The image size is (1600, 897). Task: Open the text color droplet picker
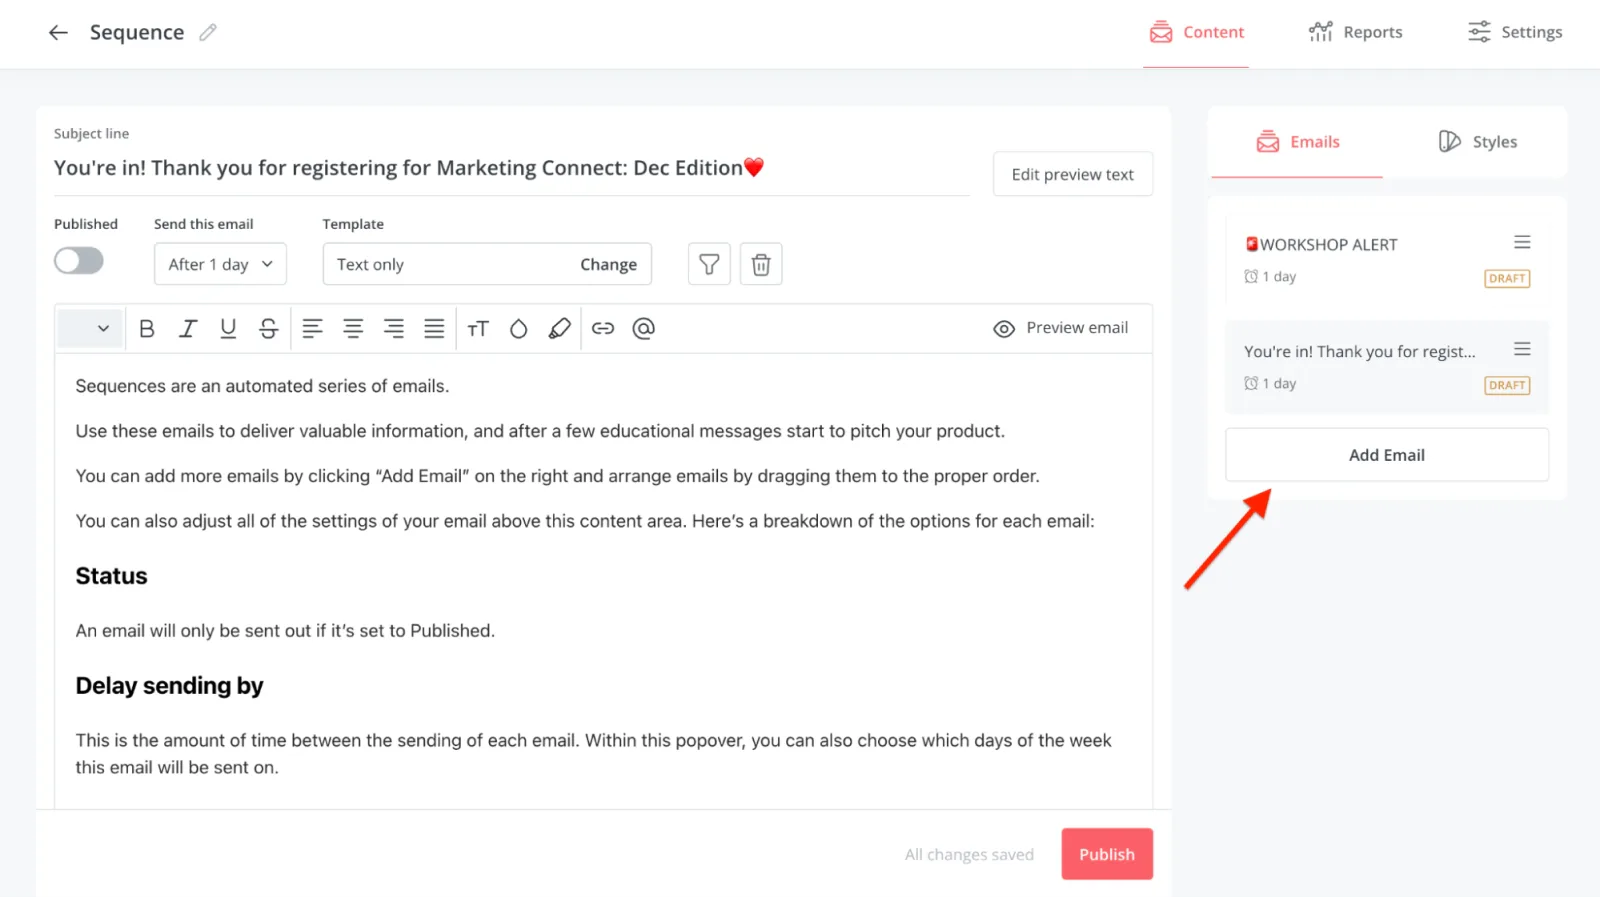click(x=518, y=329)
